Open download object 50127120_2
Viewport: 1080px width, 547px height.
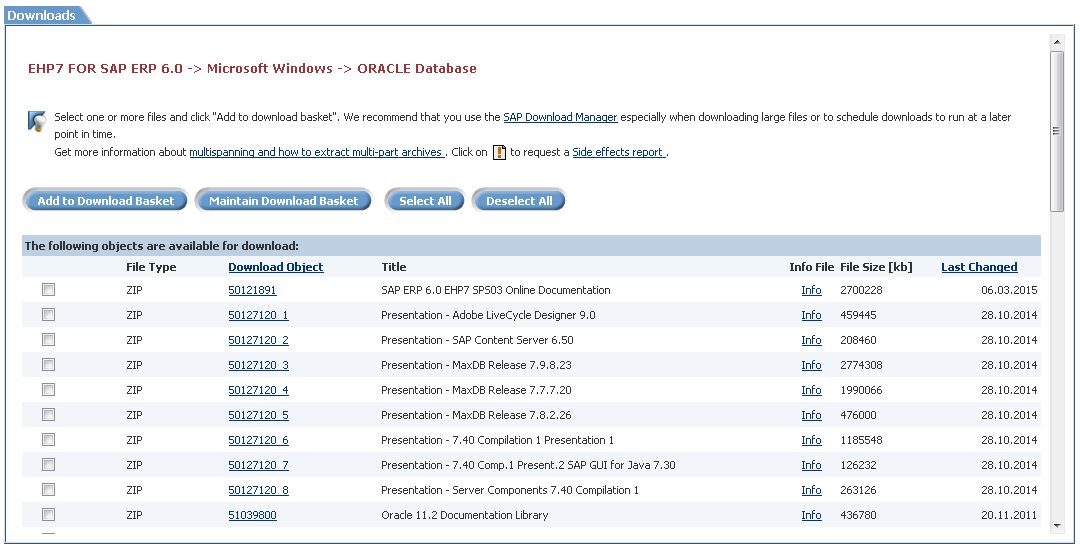point(258,340)
